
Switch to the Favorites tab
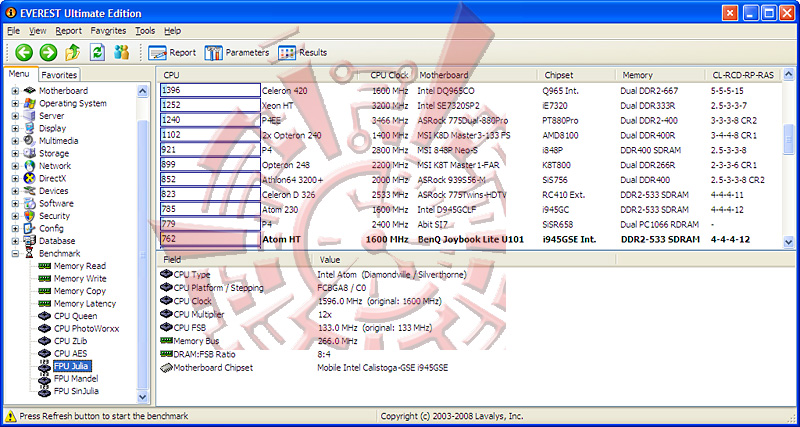pos(59,75)
